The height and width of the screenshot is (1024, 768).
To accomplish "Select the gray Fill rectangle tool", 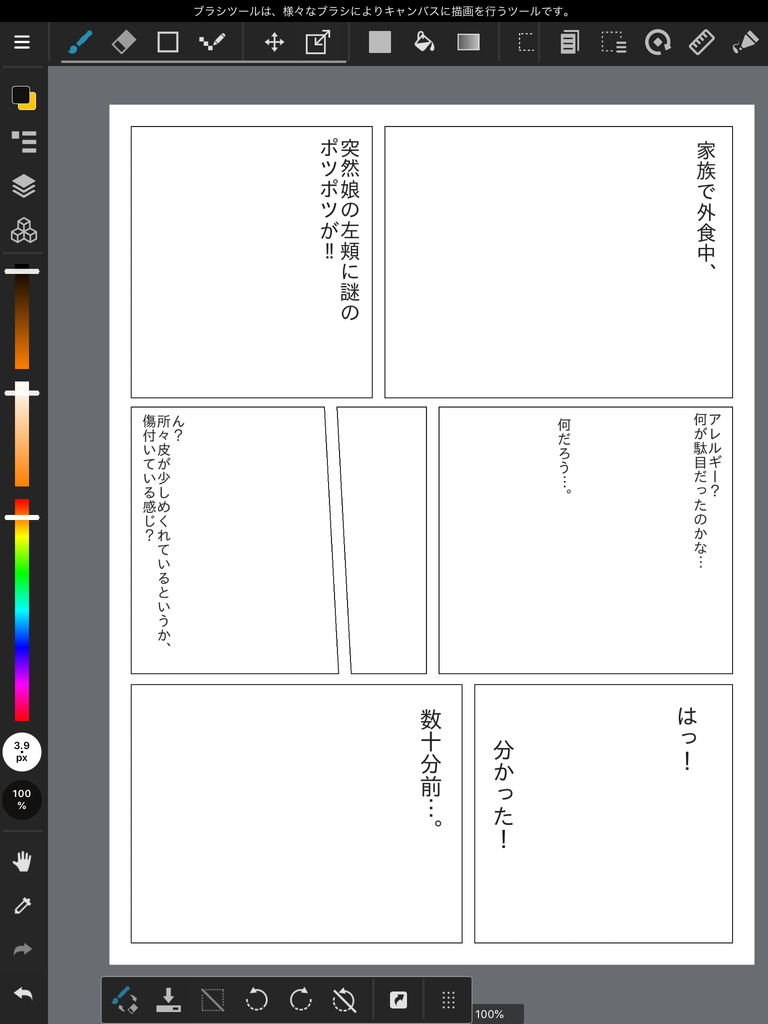I will (379, 42).
